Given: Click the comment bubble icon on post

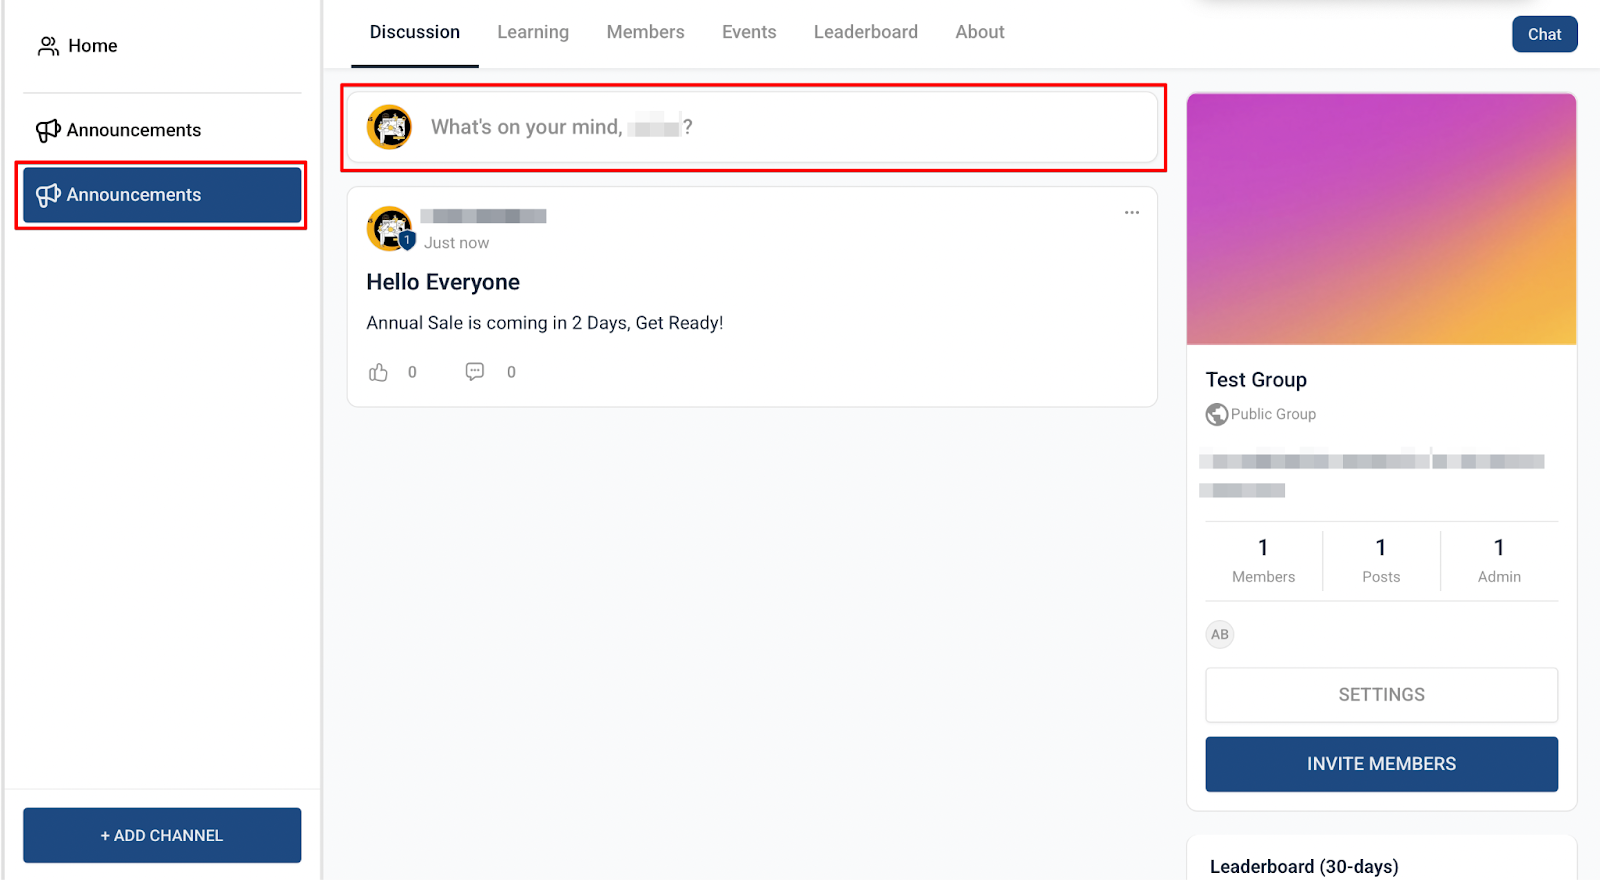Looking at the screenshot, I should (475, 372).
